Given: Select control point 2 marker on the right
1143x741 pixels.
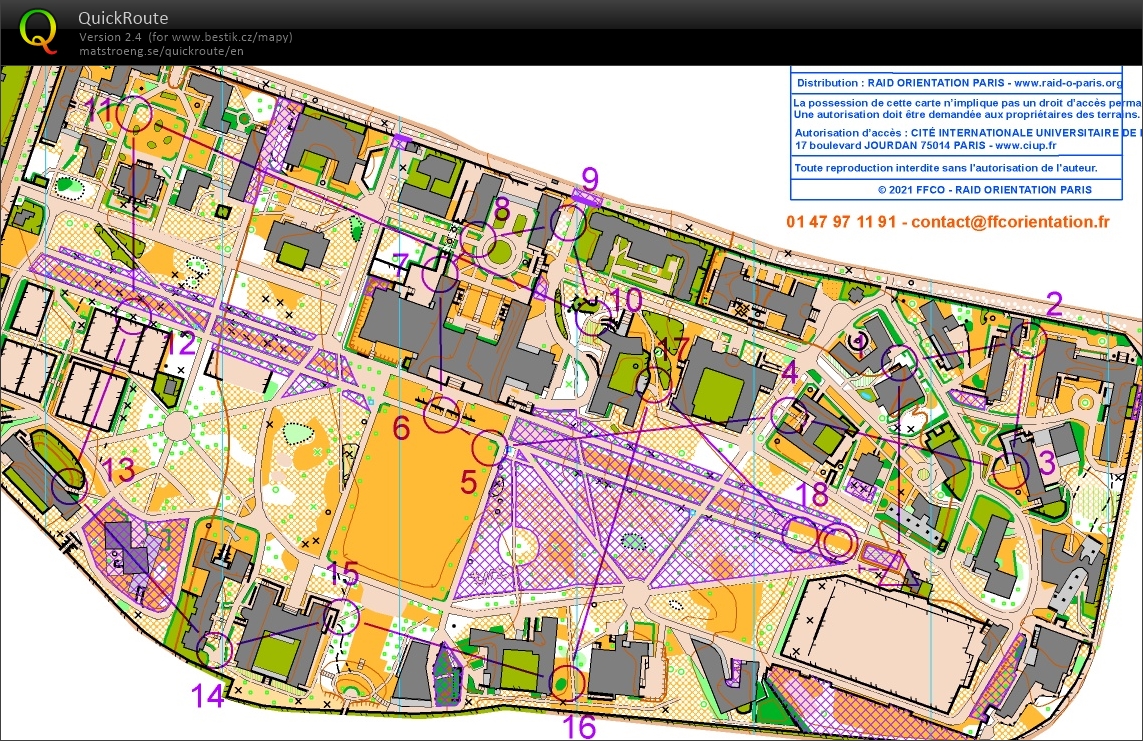Looking at the screenshot, I should point(1029,340).
